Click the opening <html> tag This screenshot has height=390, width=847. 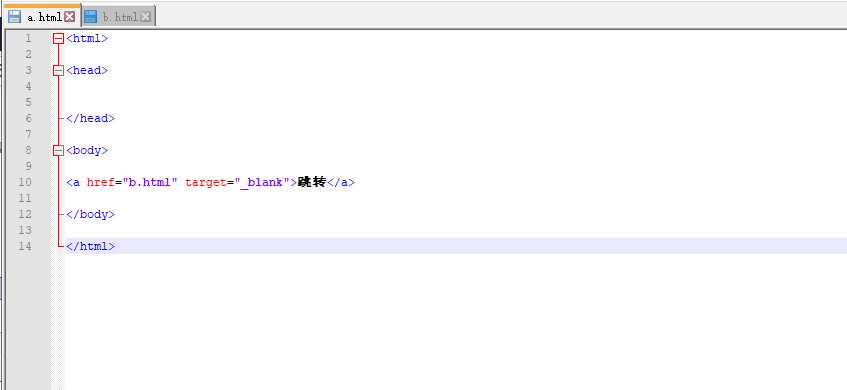click(87, 38)
